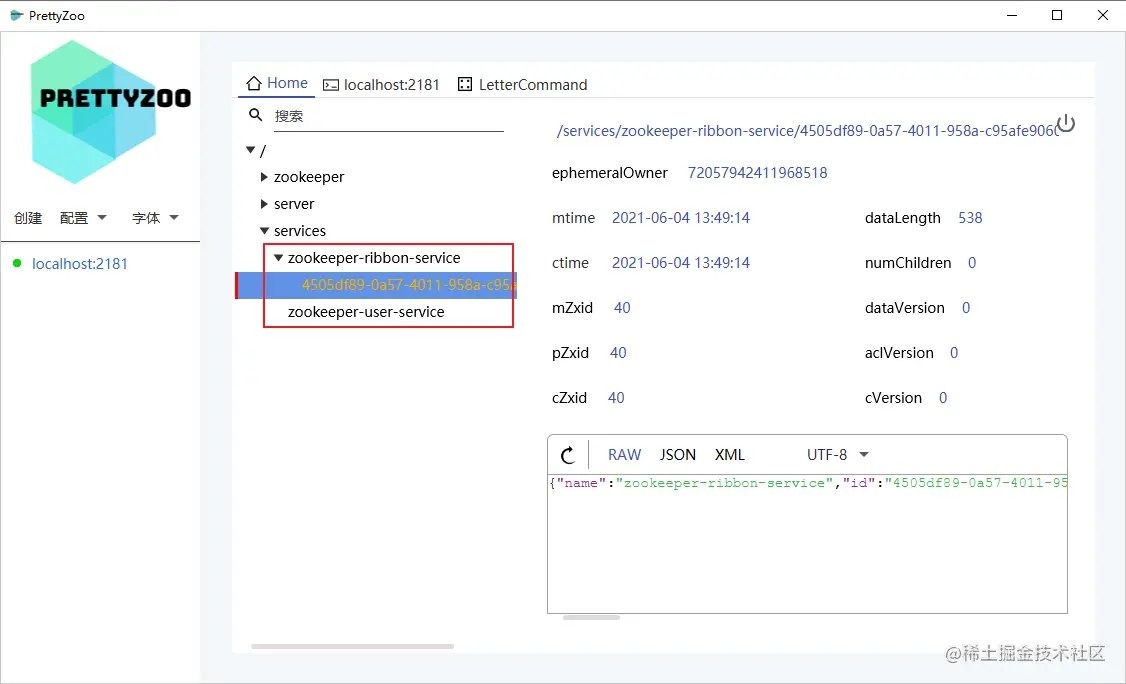Screen dimensions: 1126x684
Task: Select XML data view
Action: coord(730,455)
